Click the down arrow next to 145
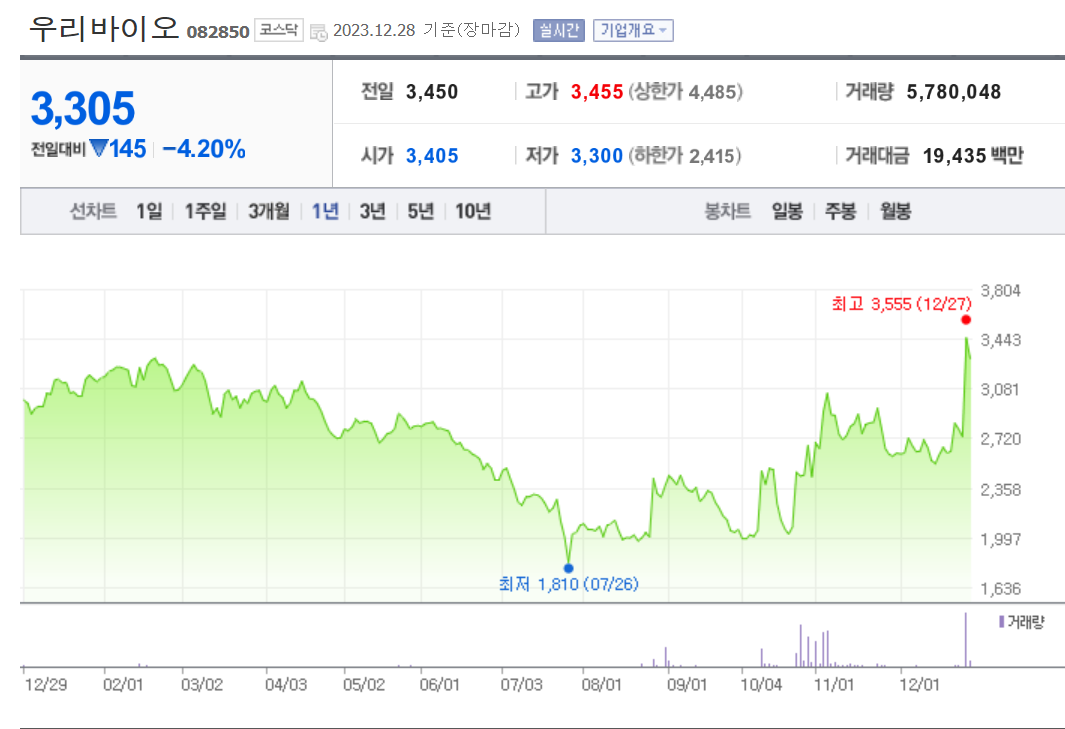This screenshot has width=1065, height=729. coord(98,147)
